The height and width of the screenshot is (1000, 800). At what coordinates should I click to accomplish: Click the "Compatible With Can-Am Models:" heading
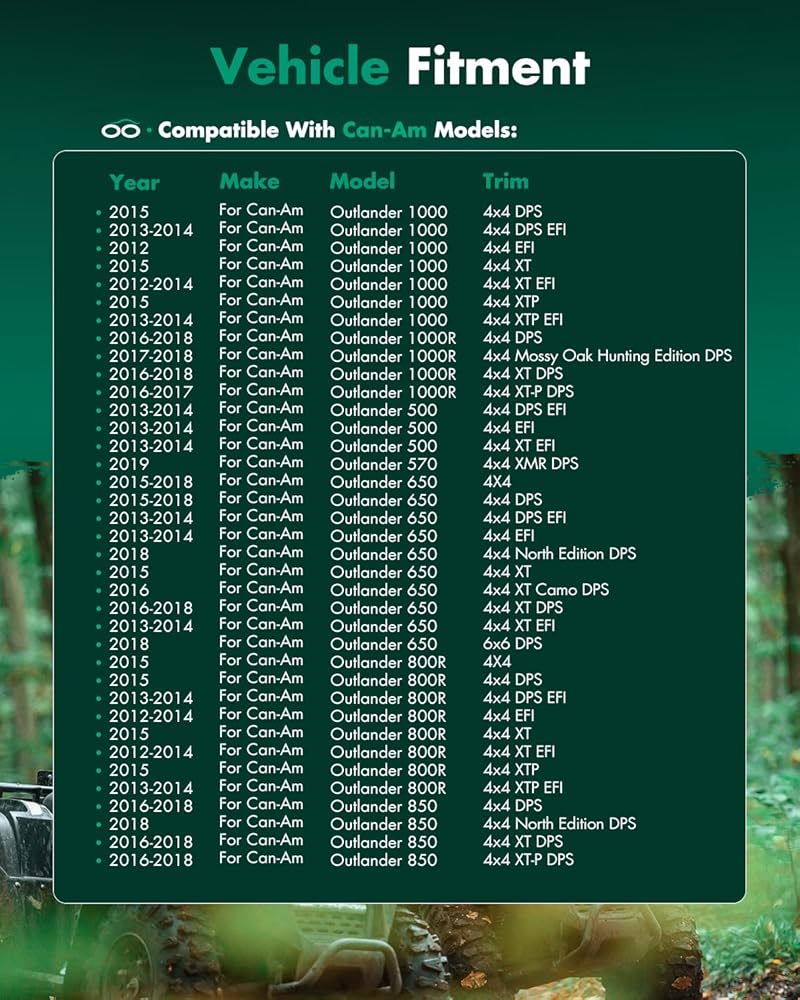pos(337,130)
